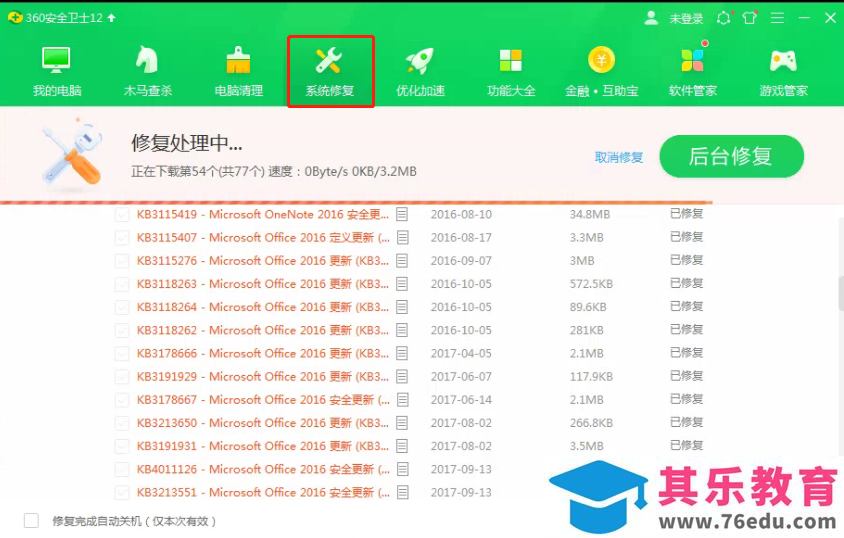The image size is (844, 538).
Task: View details icon for KB3213650 update
Action: [402, 422]
